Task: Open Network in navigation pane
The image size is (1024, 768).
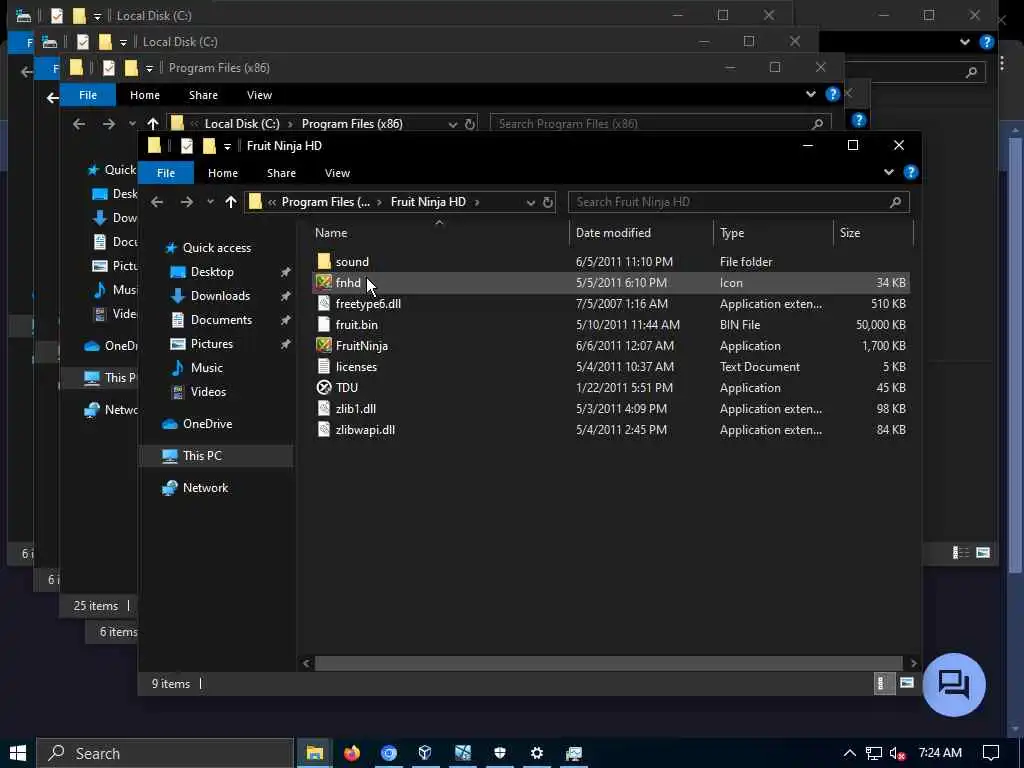Action: tap(205, 488)
